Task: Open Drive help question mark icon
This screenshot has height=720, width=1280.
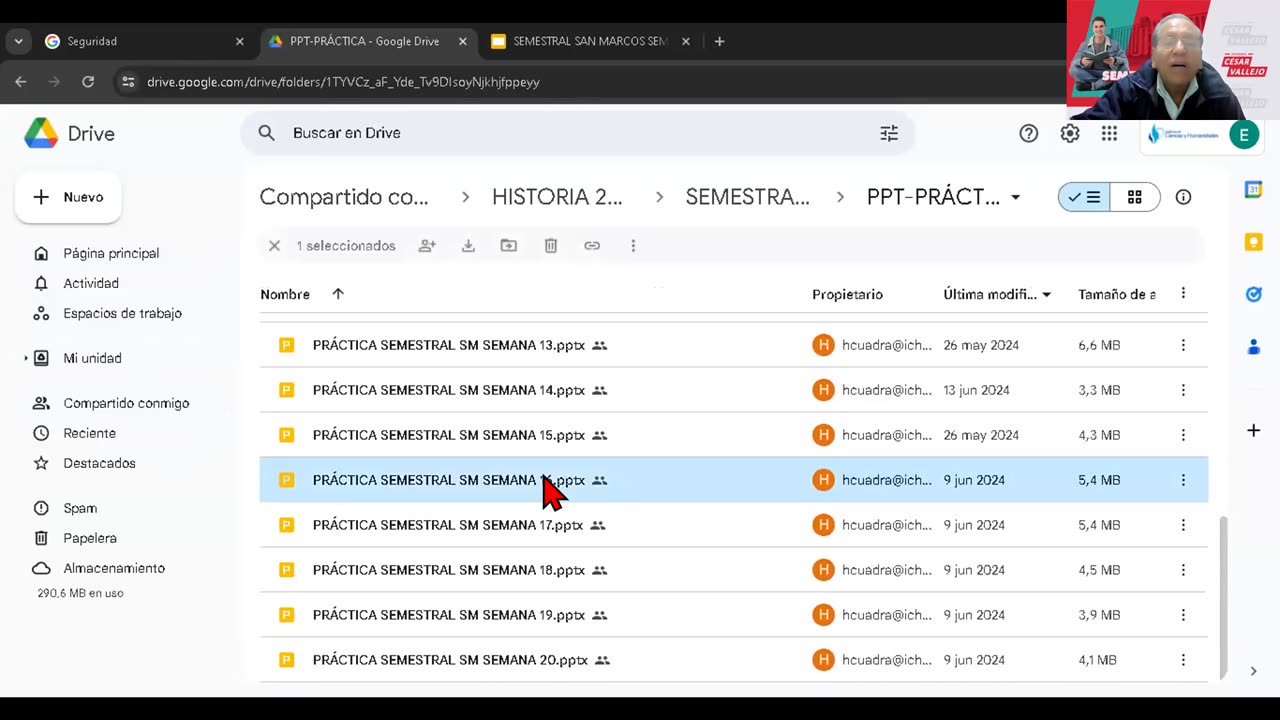Action: (x=1028, y=133)
